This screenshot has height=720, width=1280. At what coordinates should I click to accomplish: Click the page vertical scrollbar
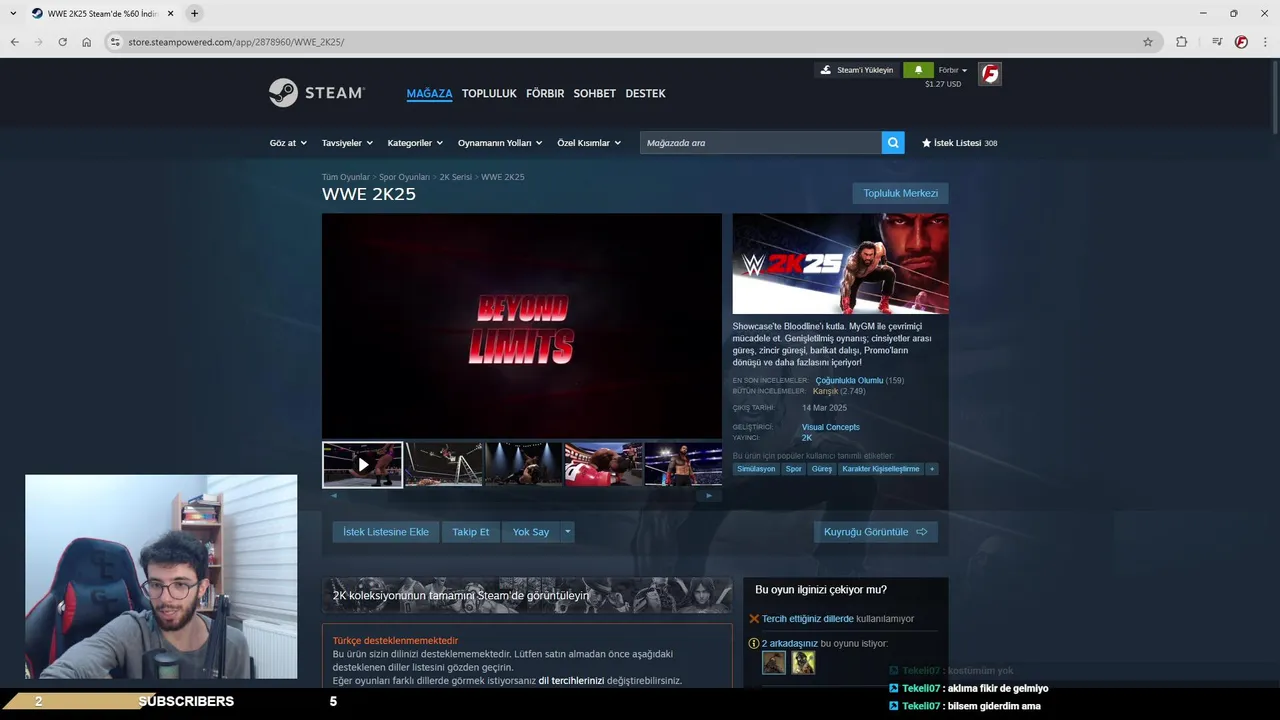pos(1275,95)
